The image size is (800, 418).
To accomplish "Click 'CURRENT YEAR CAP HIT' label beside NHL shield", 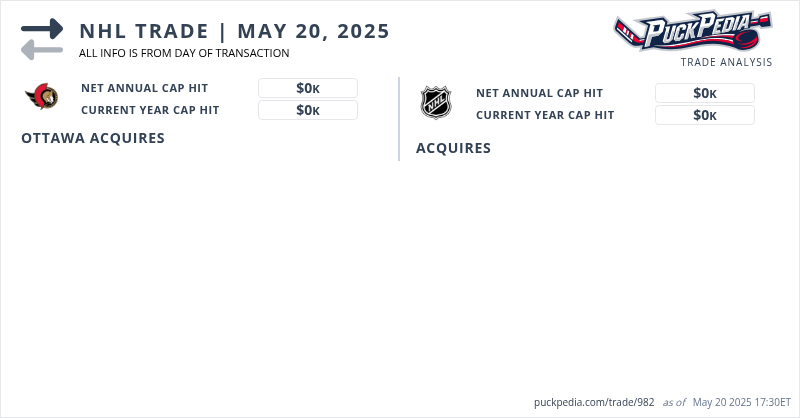I will [x=545, y=115].
